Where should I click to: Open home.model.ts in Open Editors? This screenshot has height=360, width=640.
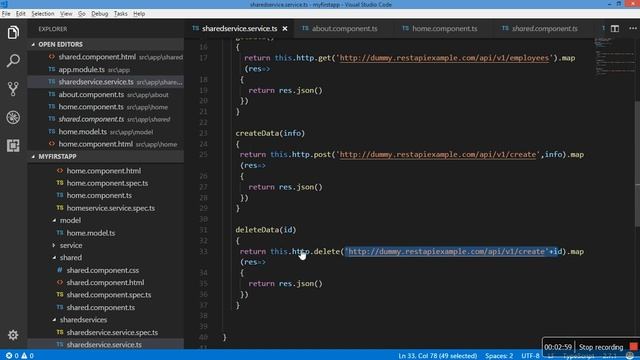[x=106, y=132]
